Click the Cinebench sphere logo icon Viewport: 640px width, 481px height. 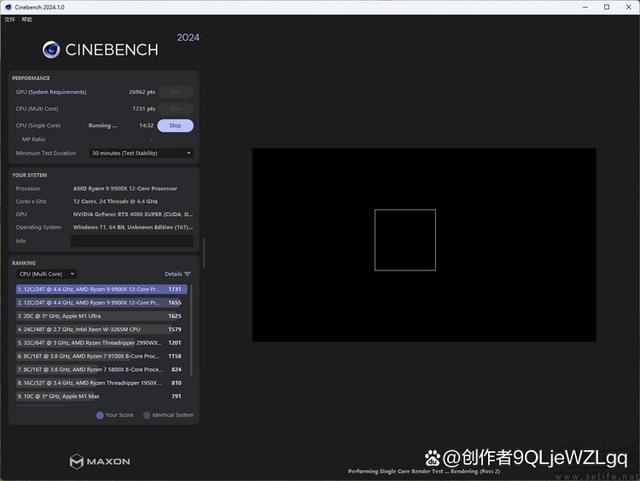tap(51, 50)
